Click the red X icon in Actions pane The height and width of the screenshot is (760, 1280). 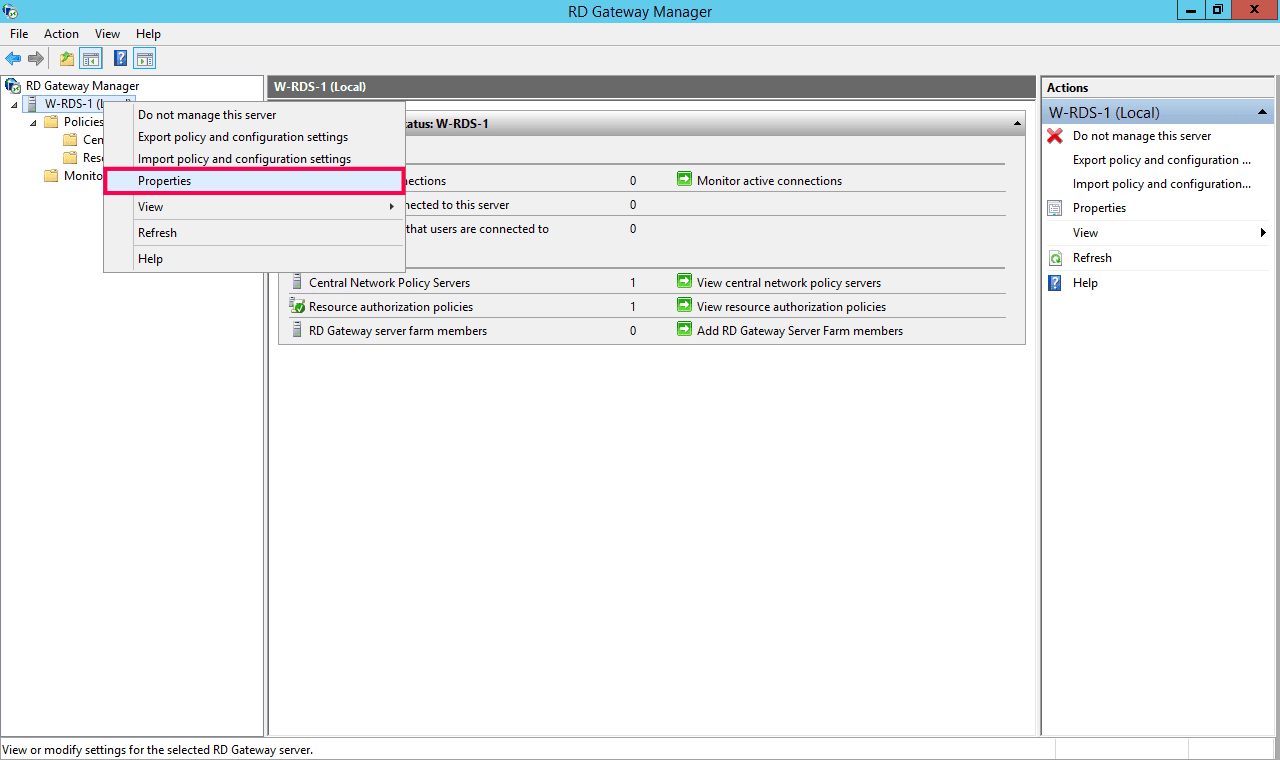pos(1055,136)
